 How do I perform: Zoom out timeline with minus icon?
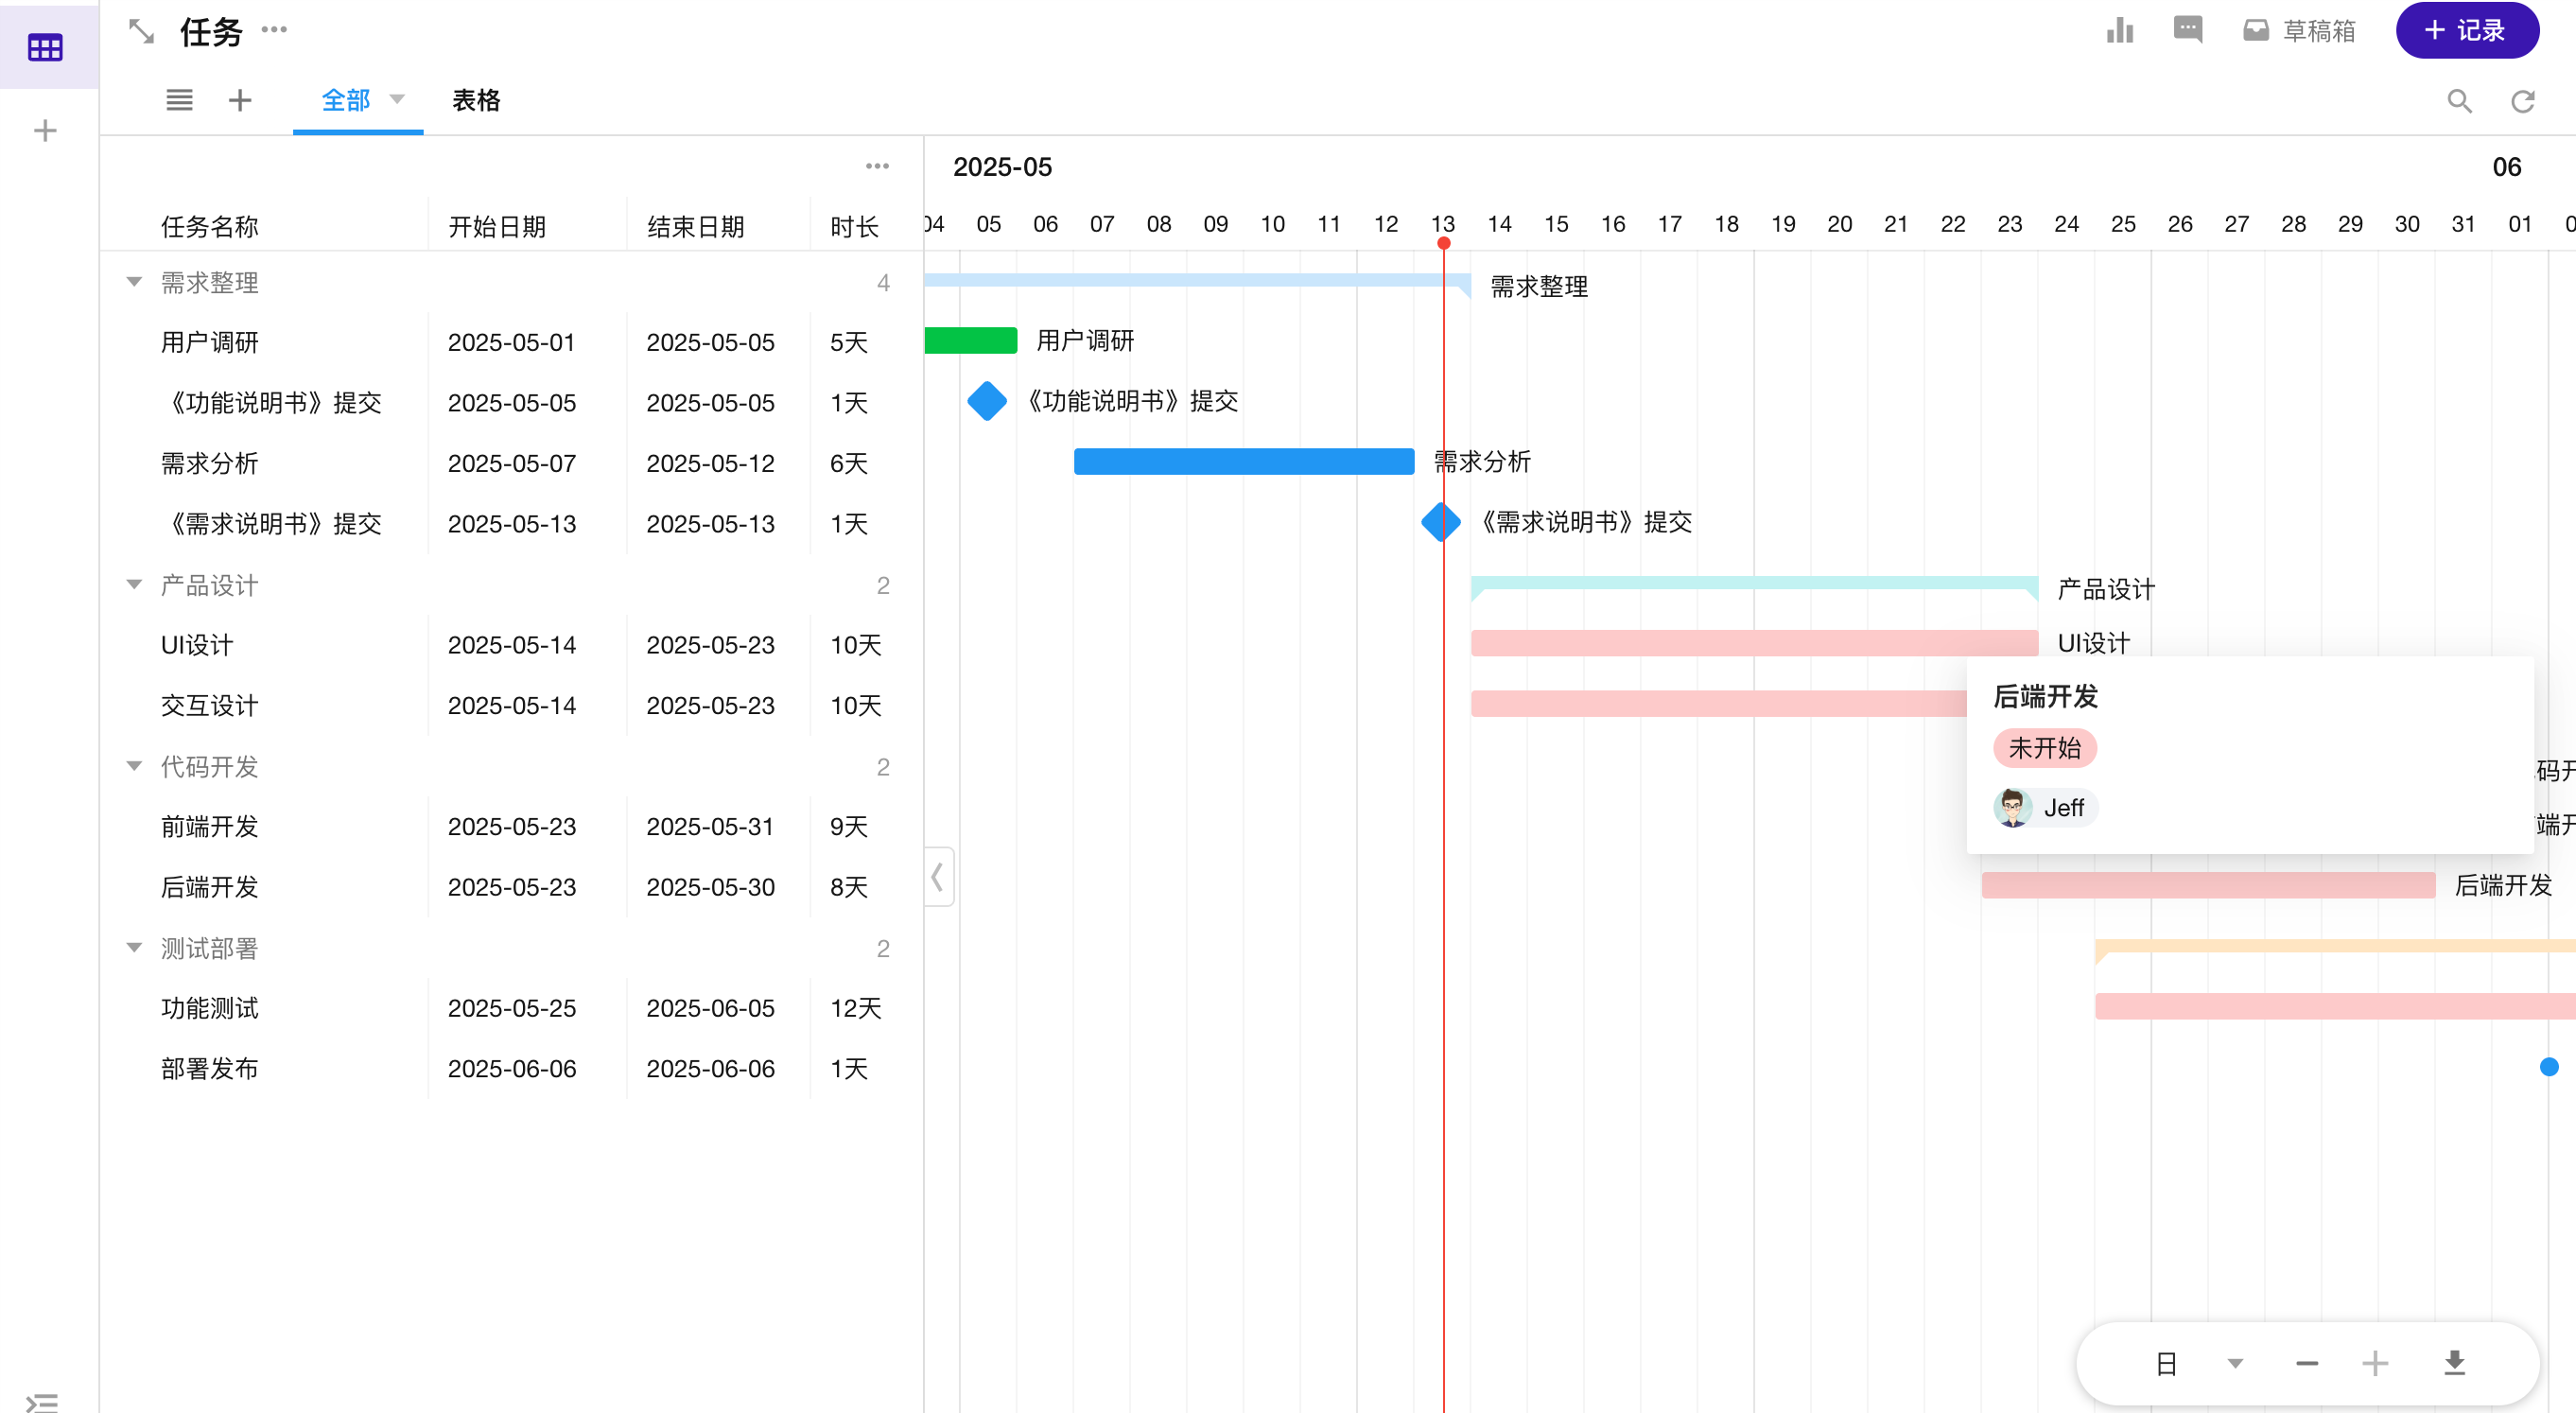(x=2307, y=1363)
